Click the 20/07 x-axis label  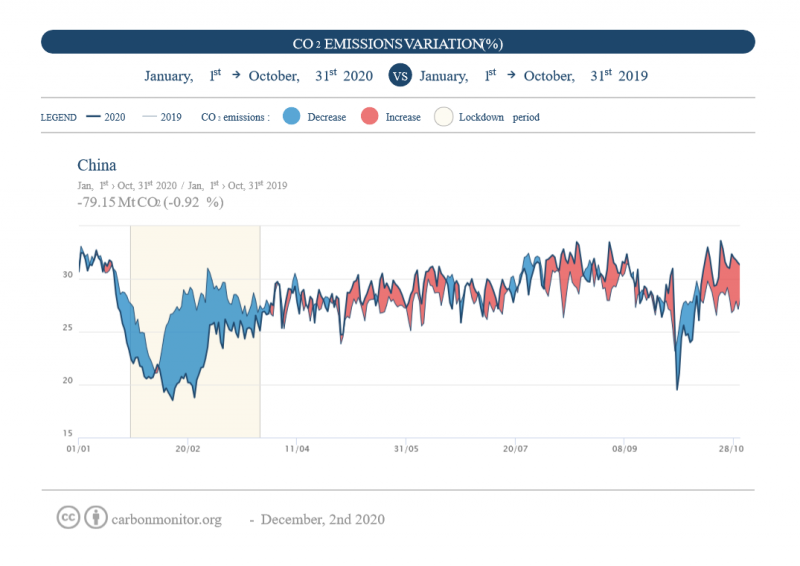click(x=515, y=449)
